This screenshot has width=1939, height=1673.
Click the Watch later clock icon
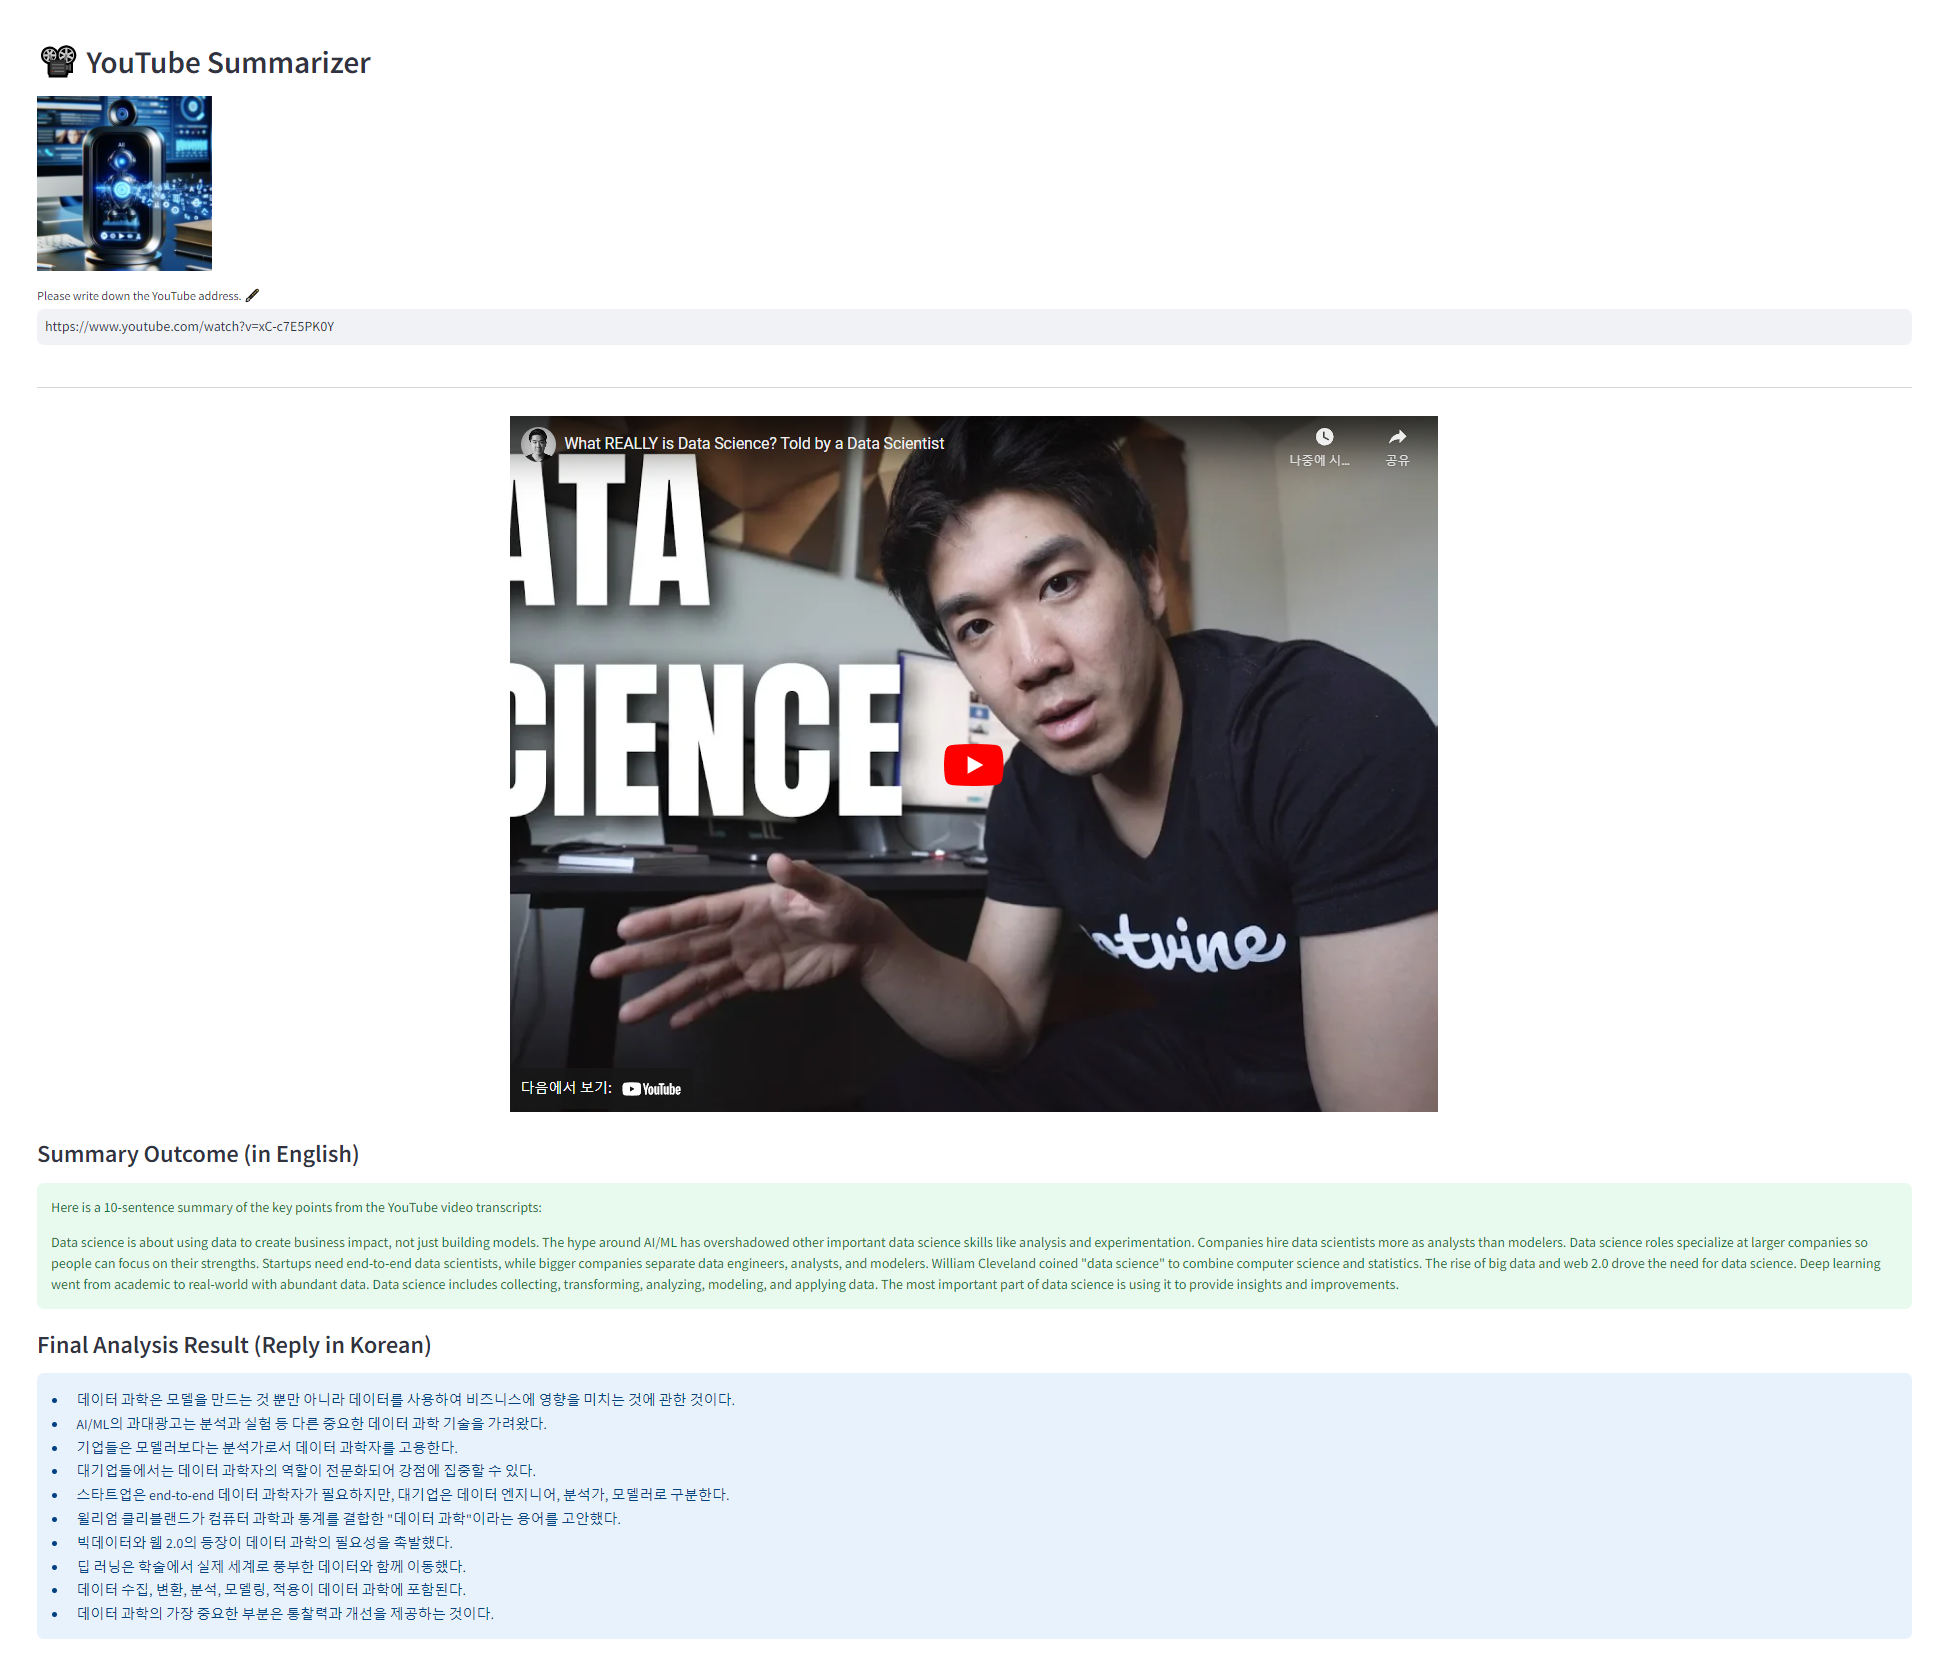[x=1323, y=437]
